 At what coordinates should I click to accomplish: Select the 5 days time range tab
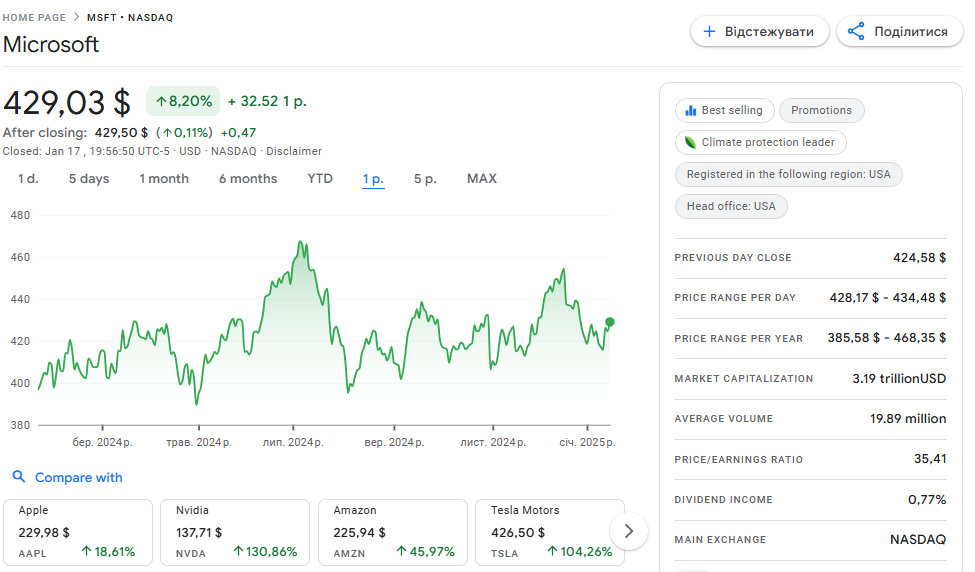coord(89,179)
